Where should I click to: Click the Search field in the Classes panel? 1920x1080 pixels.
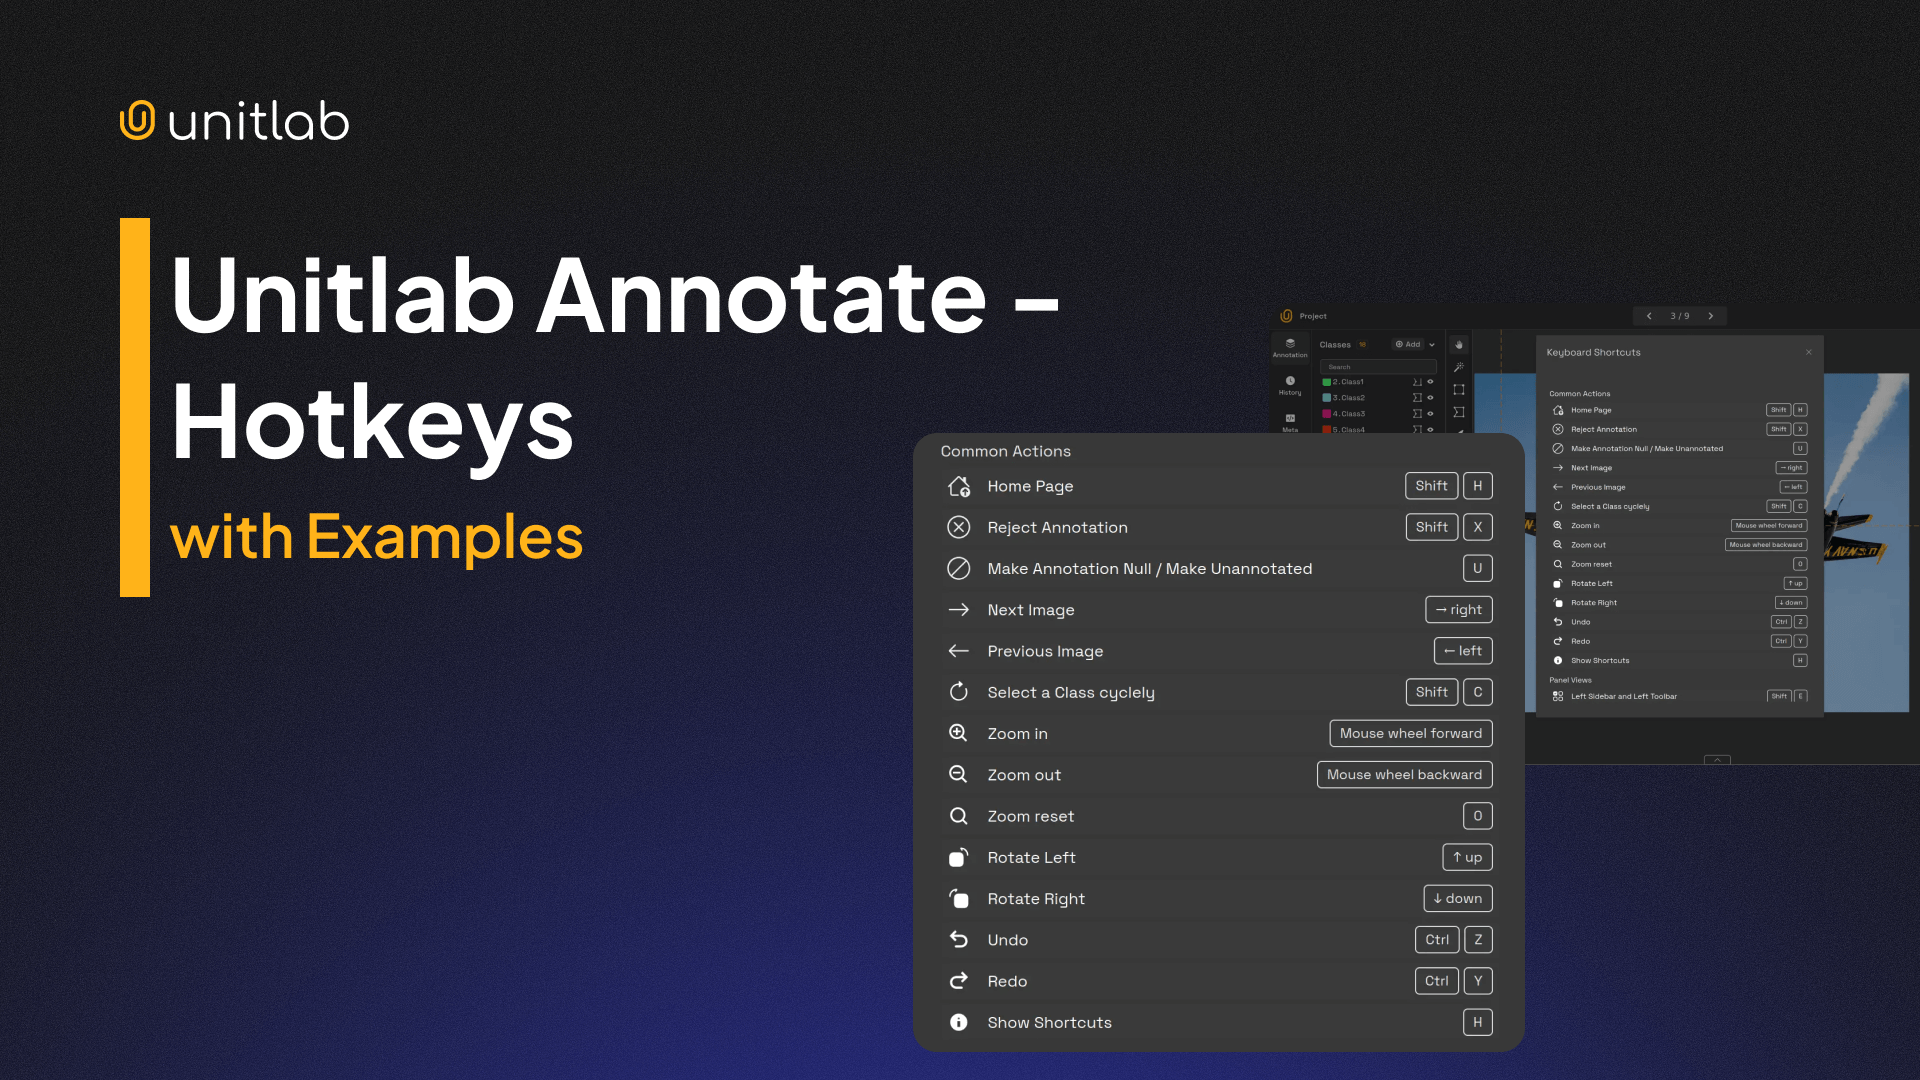point(1378,367)
